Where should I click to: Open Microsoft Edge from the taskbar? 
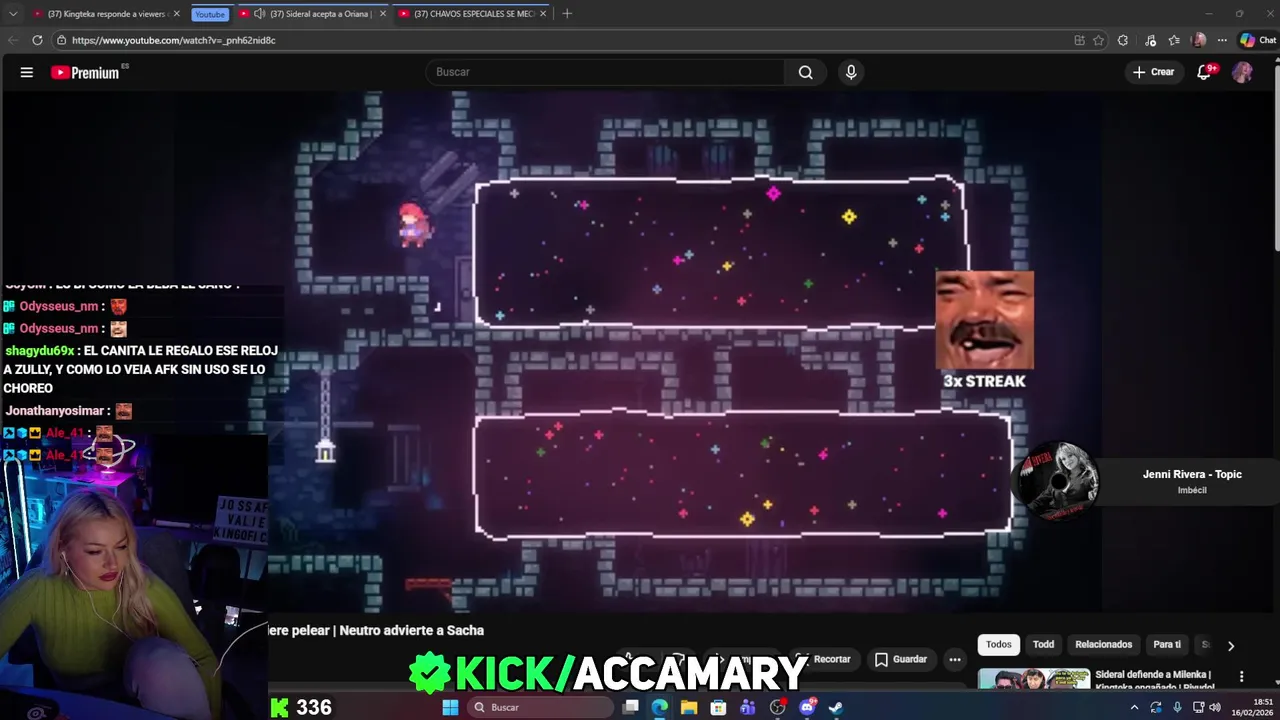(660, 707)
